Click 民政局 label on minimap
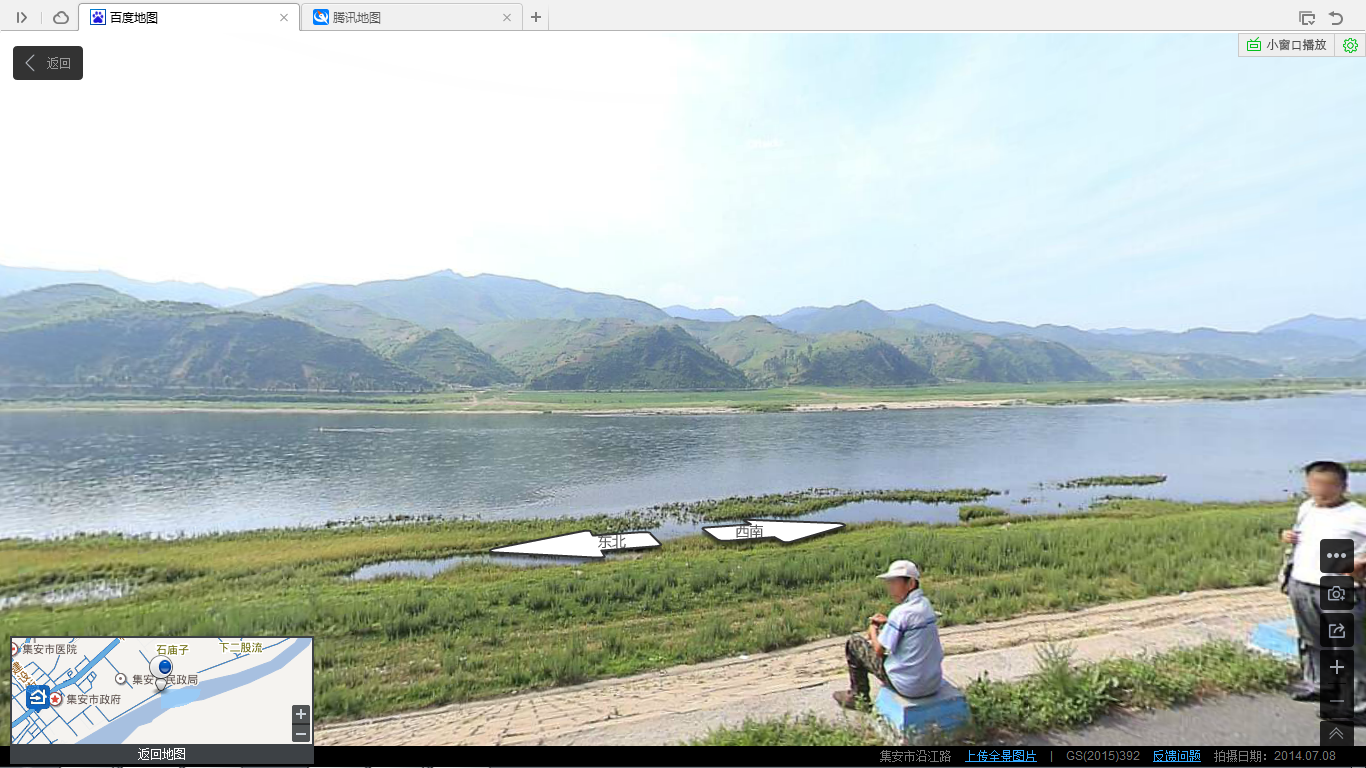The image size is (1366, 768). [180, 680]
